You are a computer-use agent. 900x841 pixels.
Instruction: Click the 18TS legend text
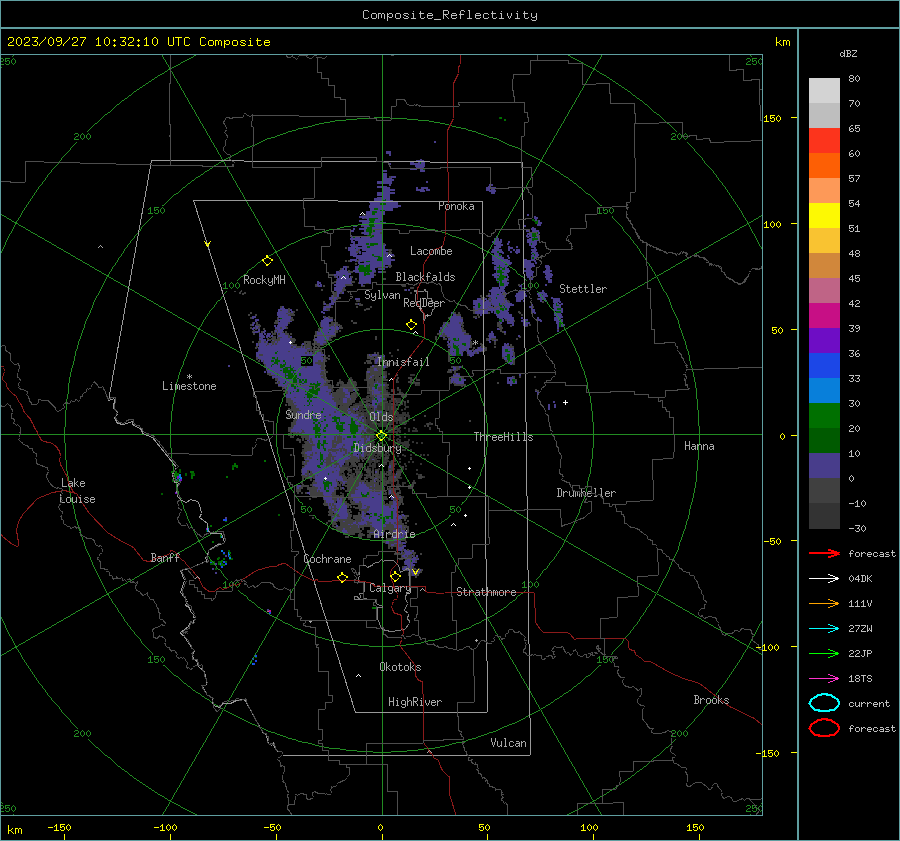[x=860, y=679]
